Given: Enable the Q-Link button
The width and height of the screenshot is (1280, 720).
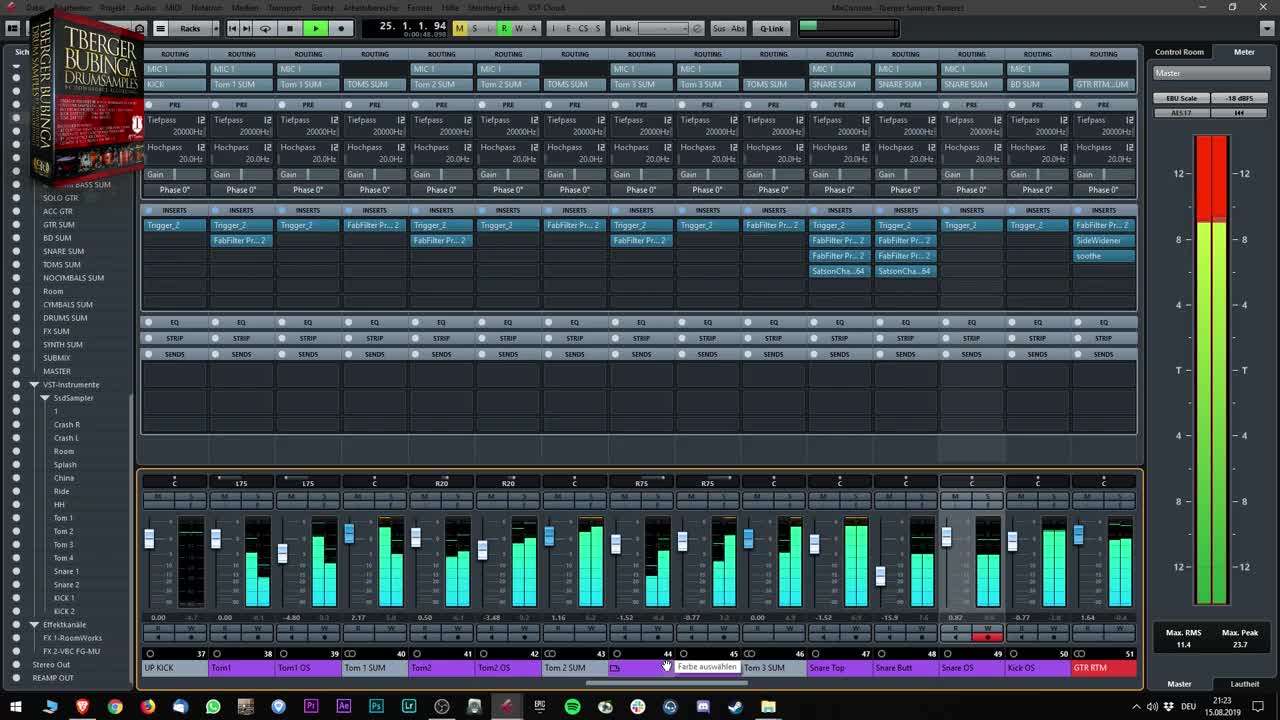Looking at the screenshot, I should click(772, 28).
